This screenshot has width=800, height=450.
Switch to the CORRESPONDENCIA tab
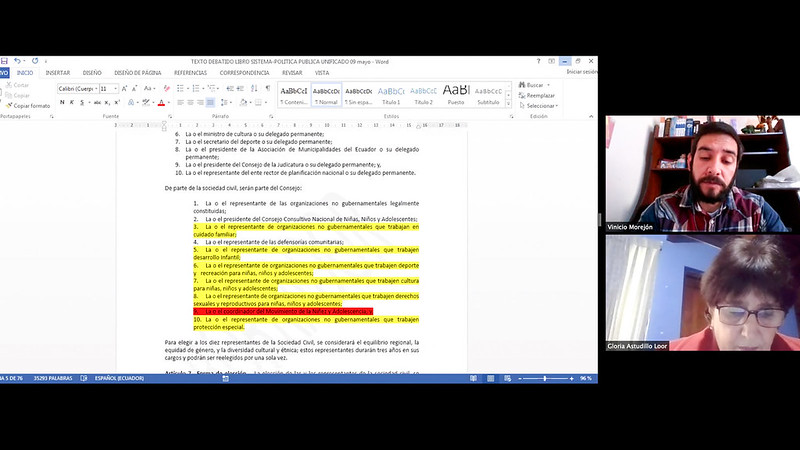[x=244, y=73]
